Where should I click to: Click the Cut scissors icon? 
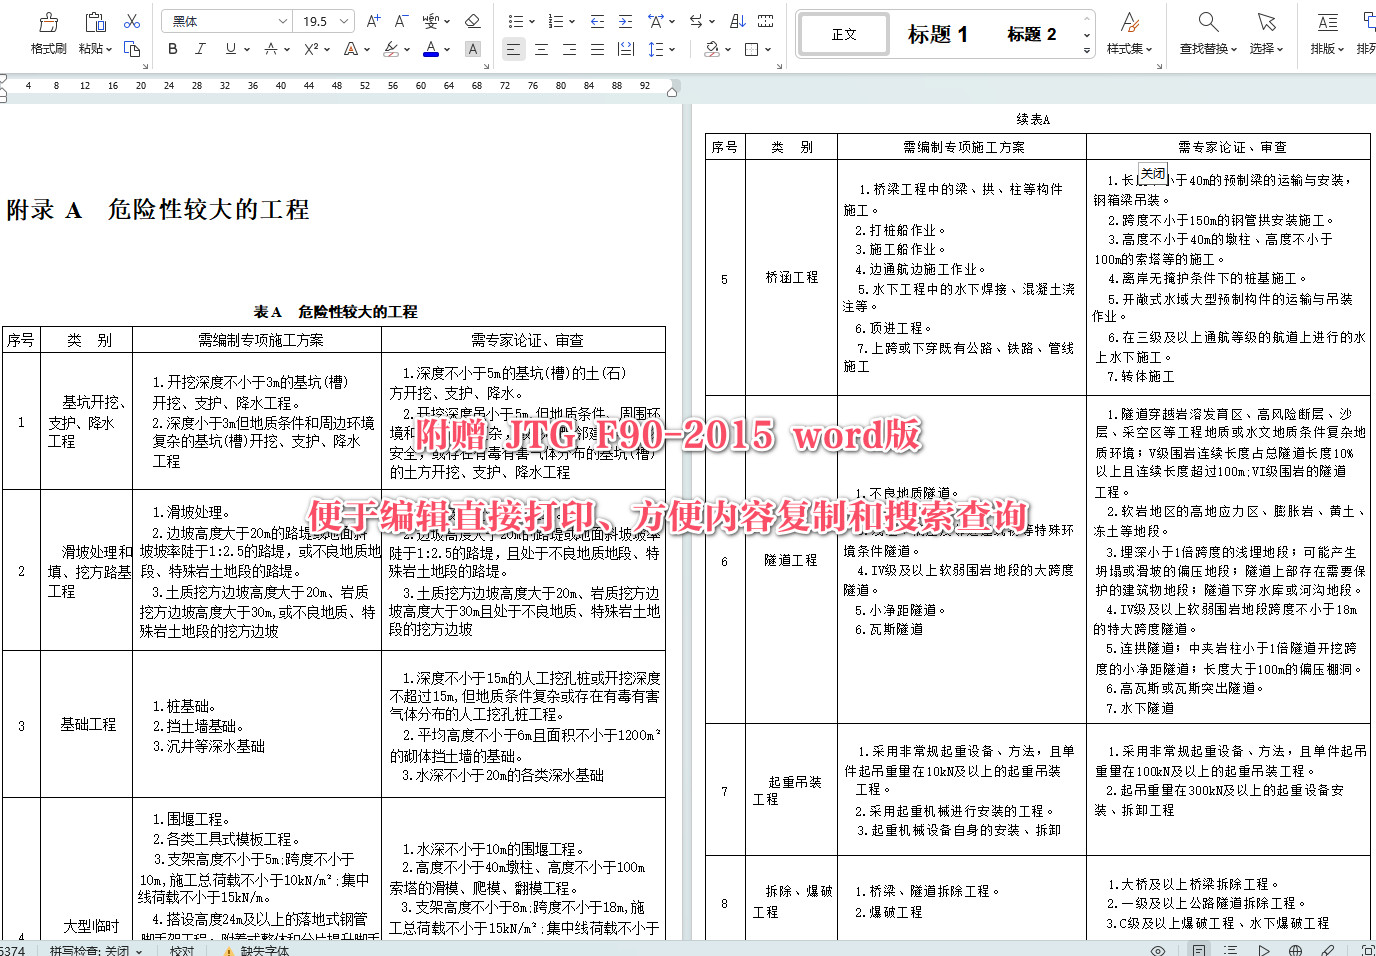131,20
